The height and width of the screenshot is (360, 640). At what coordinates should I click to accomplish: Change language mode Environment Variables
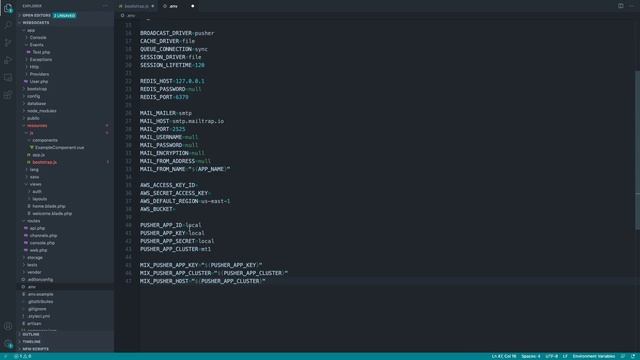point(593,356)
